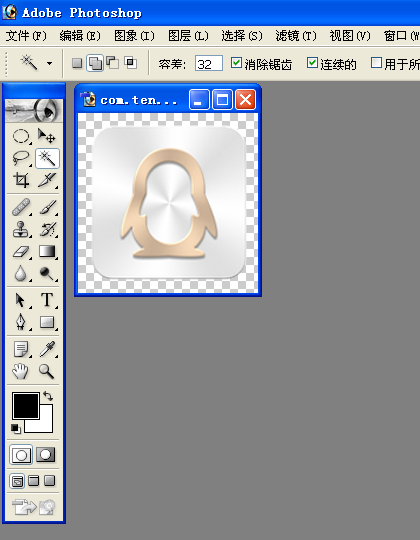Select the Hand tool
Image resolution: width=420 pixels, height=540 pixels.
tap(21, 371)
